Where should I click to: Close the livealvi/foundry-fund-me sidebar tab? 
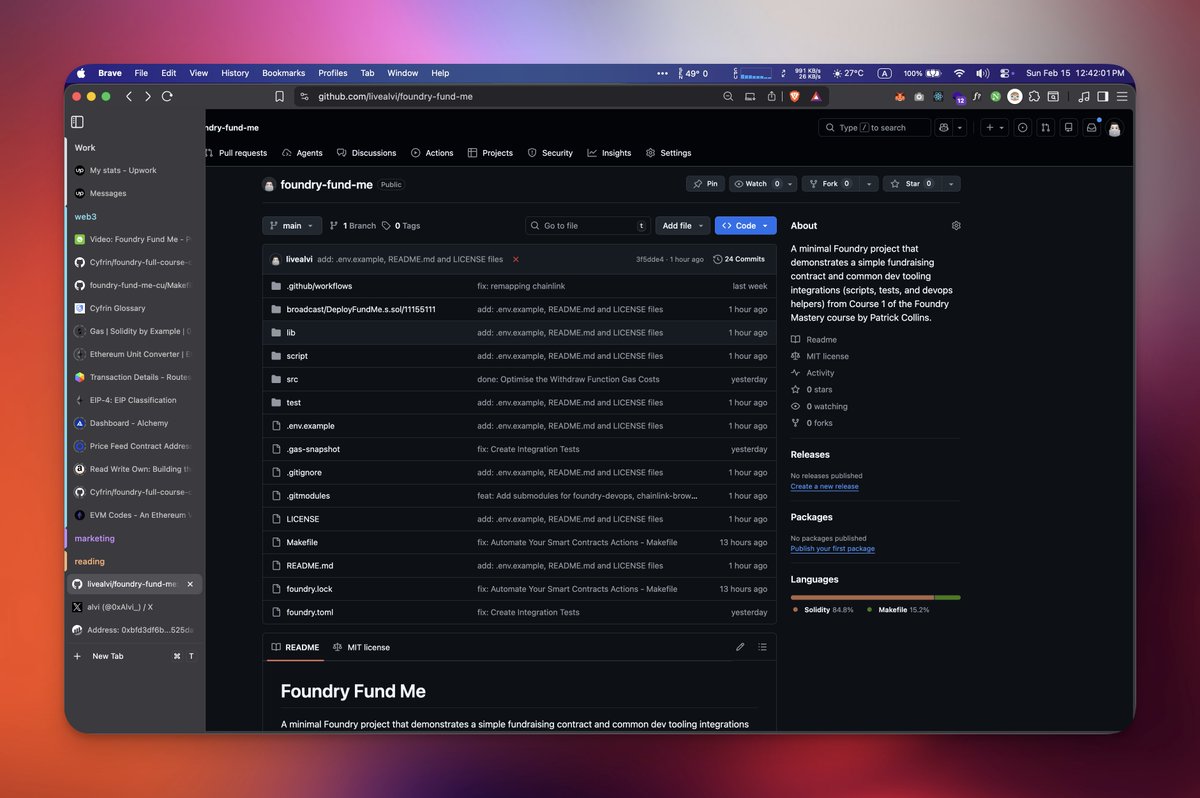pyautogui.click(x=190, y=584)
